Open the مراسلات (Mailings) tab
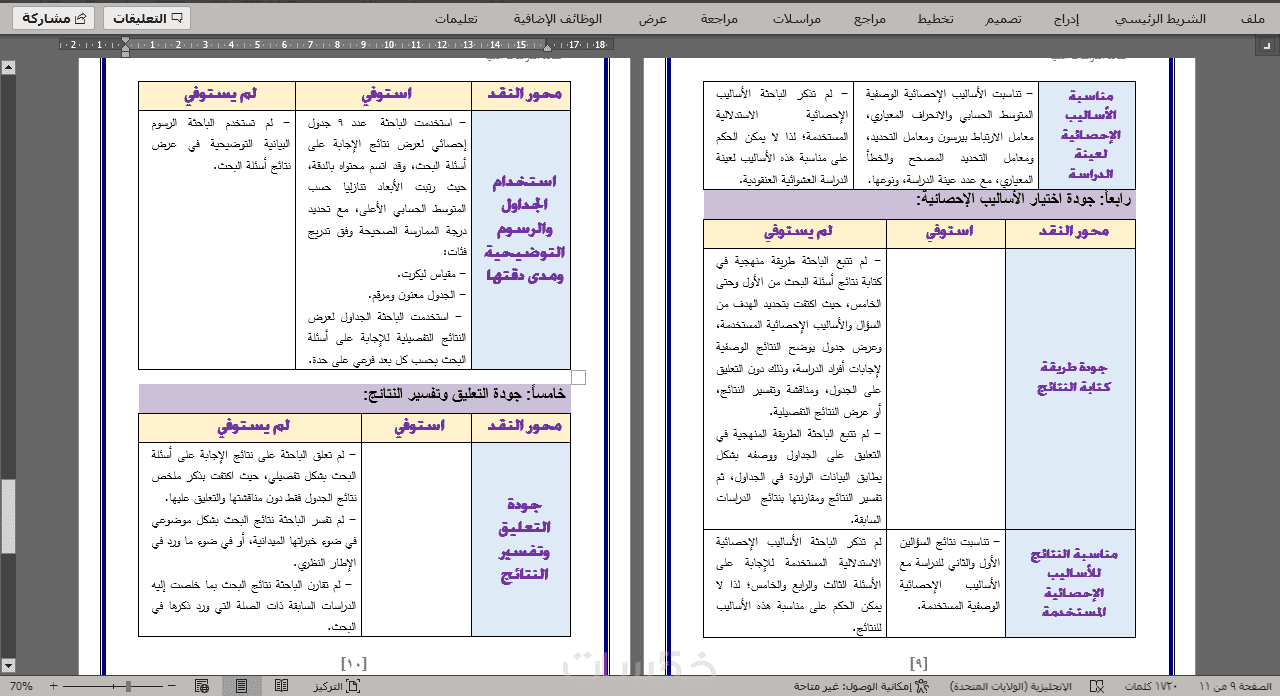The image size is (1280, 696). [x=798, y=19]
